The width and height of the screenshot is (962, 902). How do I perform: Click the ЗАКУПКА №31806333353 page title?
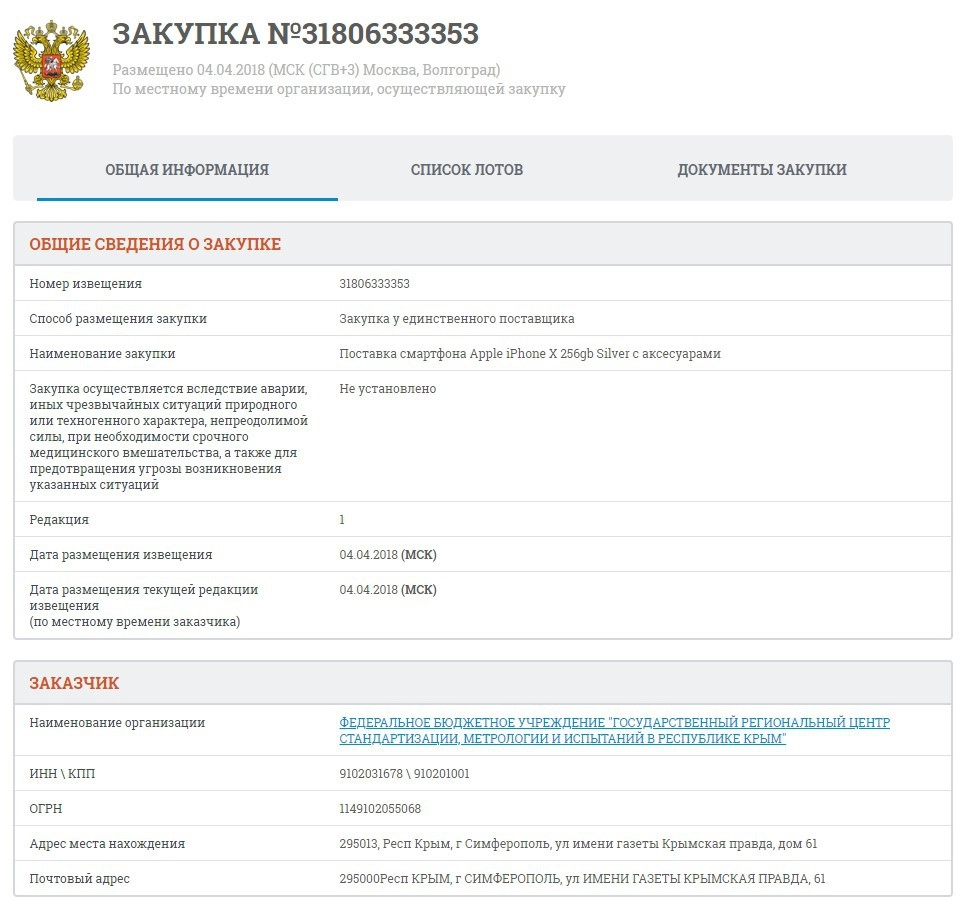tap(295, 33)
